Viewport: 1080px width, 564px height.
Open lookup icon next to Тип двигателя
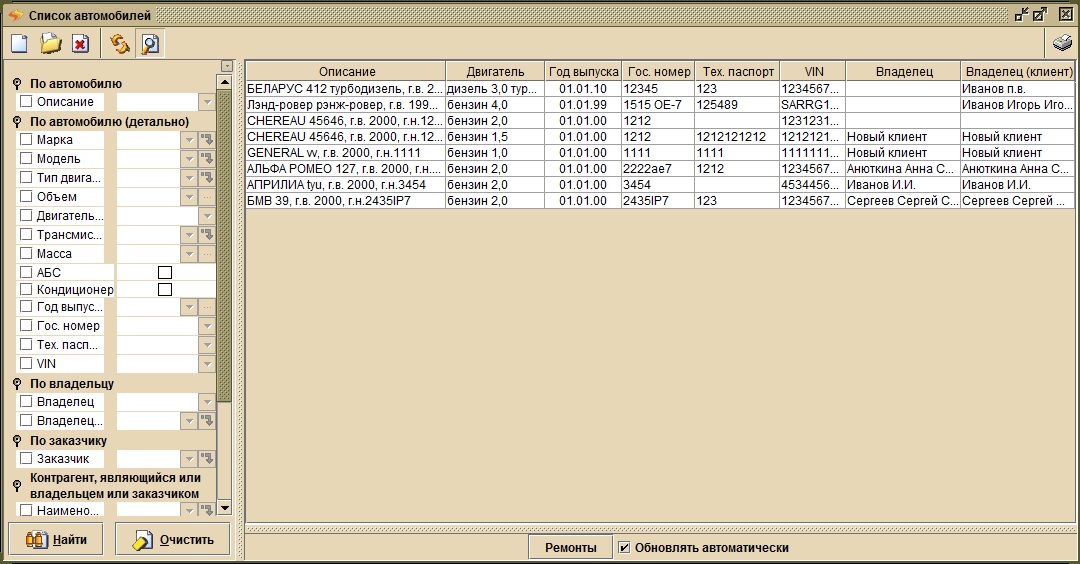(207, 178)
